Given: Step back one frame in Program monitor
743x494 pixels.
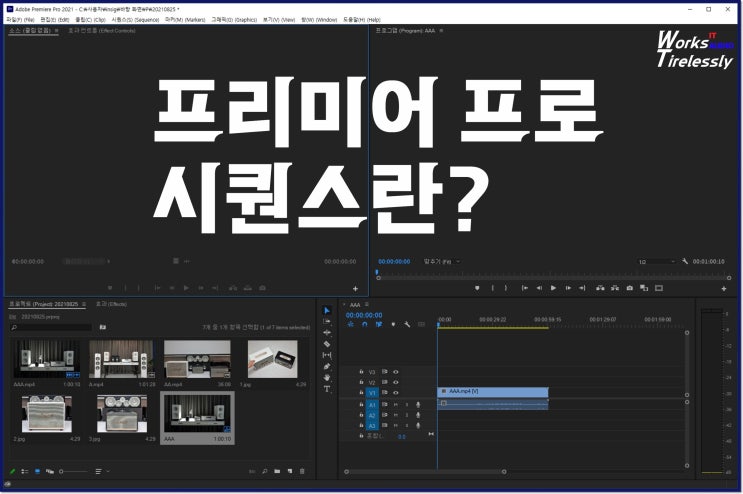Looking at the screenshot, I should click(x=539, y=288).
